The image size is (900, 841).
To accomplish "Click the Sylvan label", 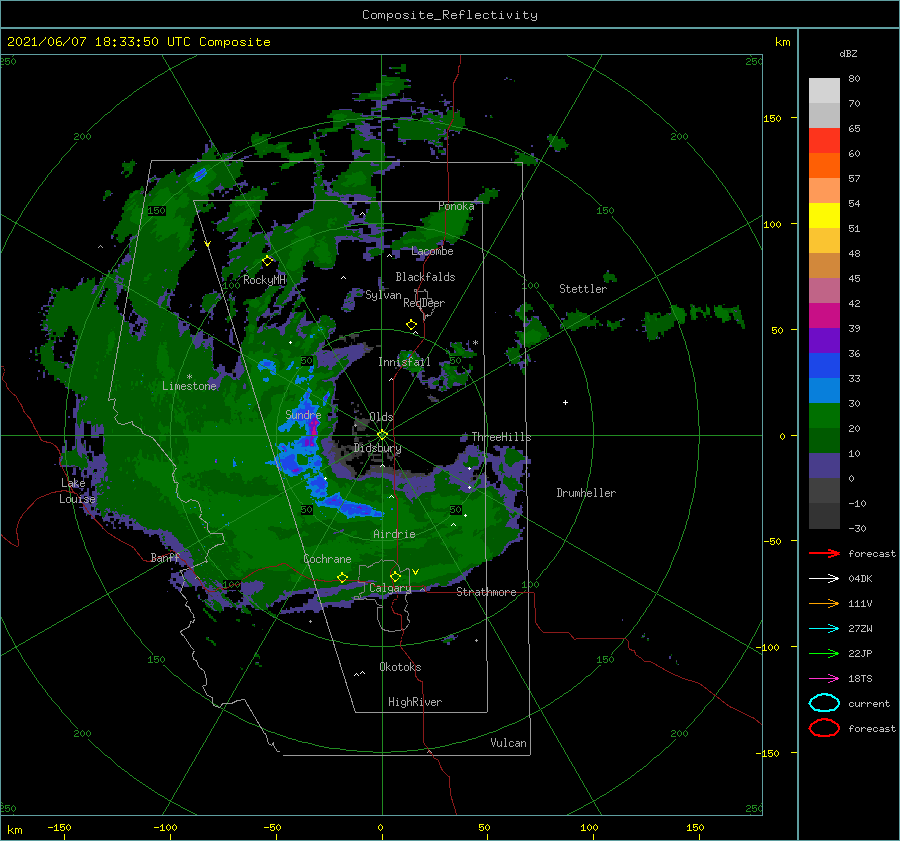I will 383,295.
